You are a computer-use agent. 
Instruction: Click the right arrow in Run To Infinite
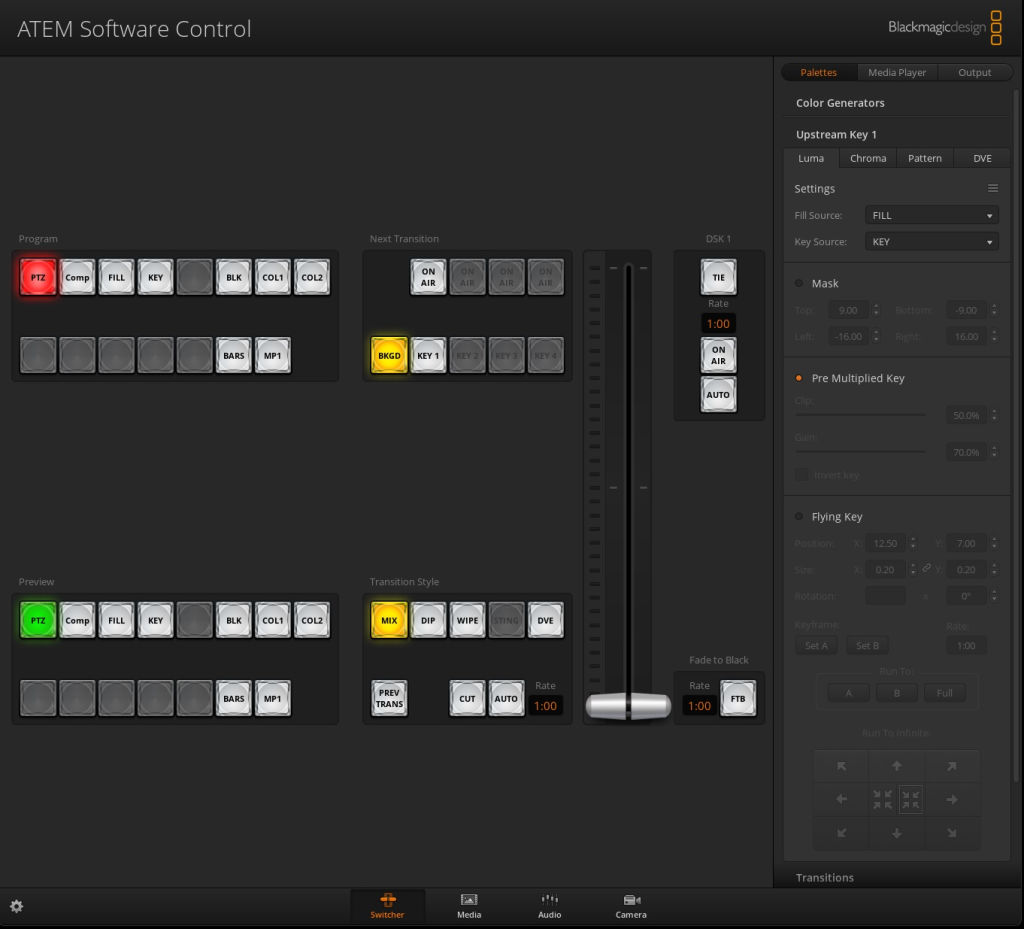coord(952,799)
